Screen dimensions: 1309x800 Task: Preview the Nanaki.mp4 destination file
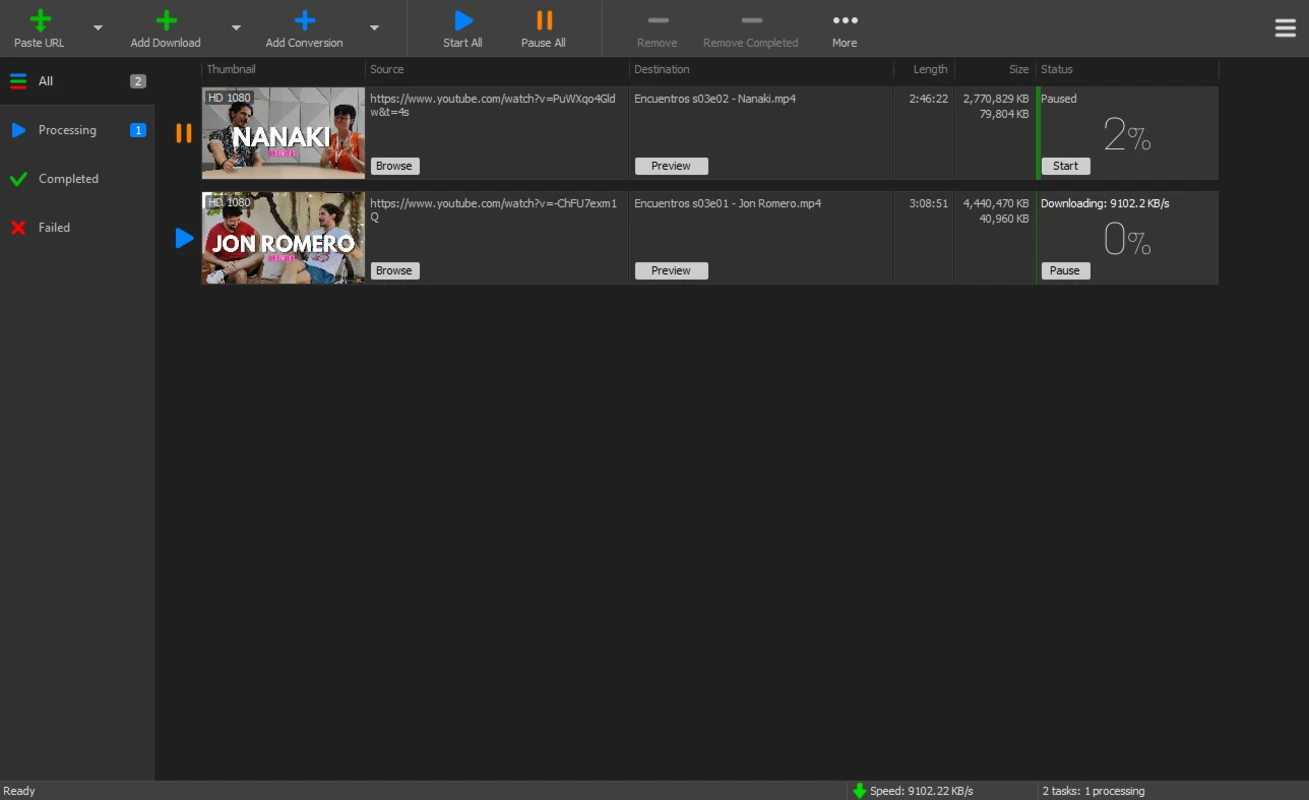click(671, 166)
